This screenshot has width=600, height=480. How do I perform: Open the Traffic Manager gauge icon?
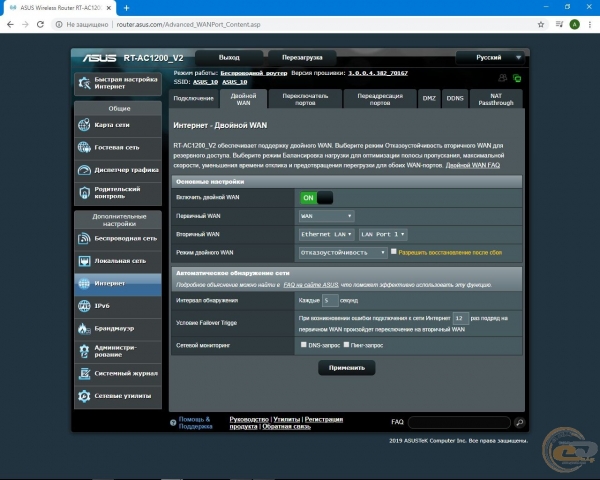point(84,170)
